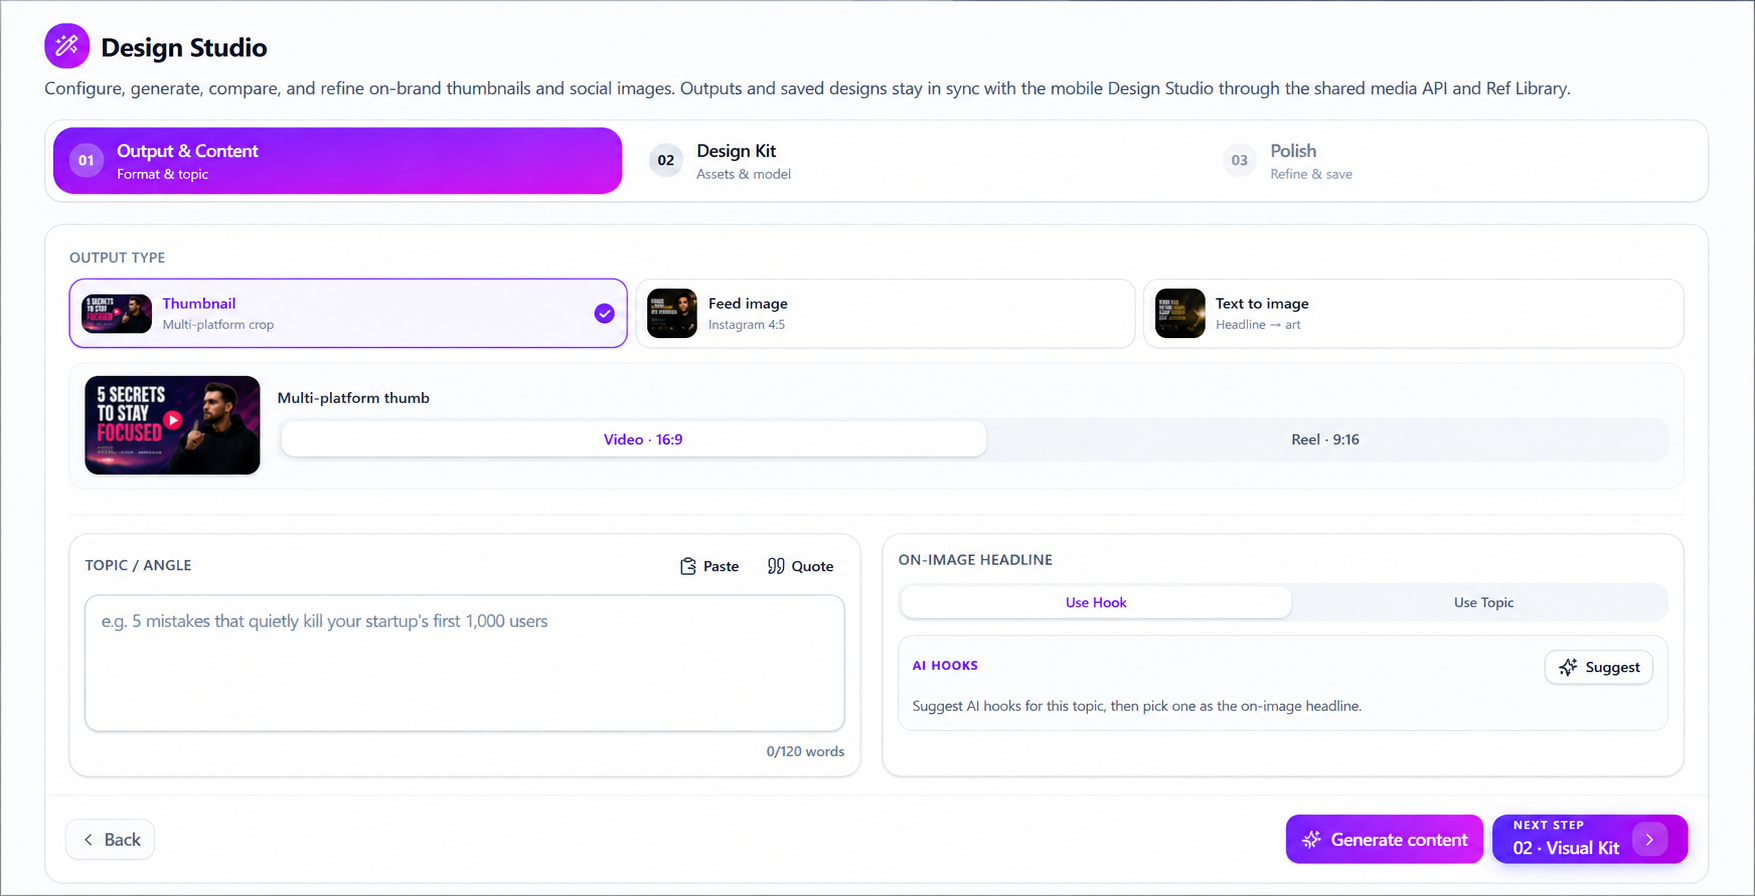
Task: Click the Quote marks icon
Action: (x=776, y=566)
